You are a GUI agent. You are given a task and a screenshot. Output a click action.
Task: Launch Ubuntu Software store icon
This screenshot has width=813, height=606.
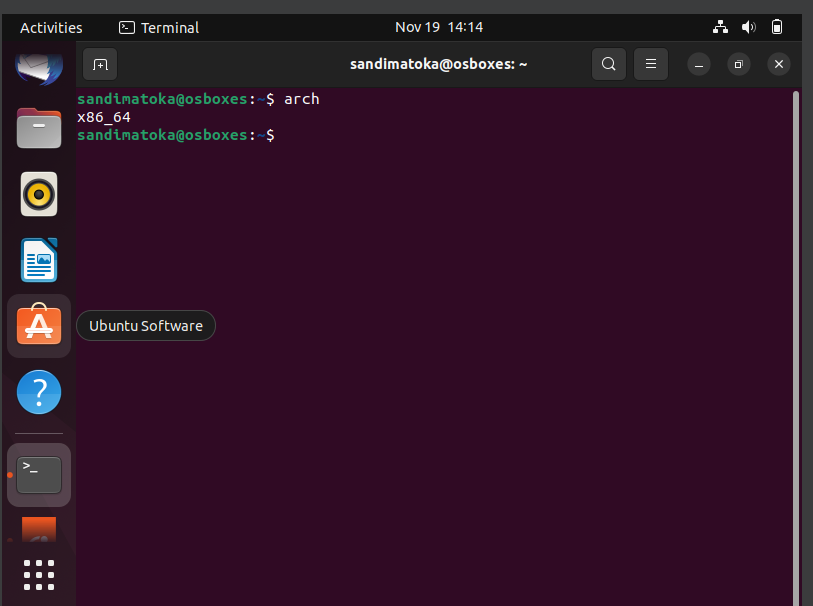pos(39,326)
